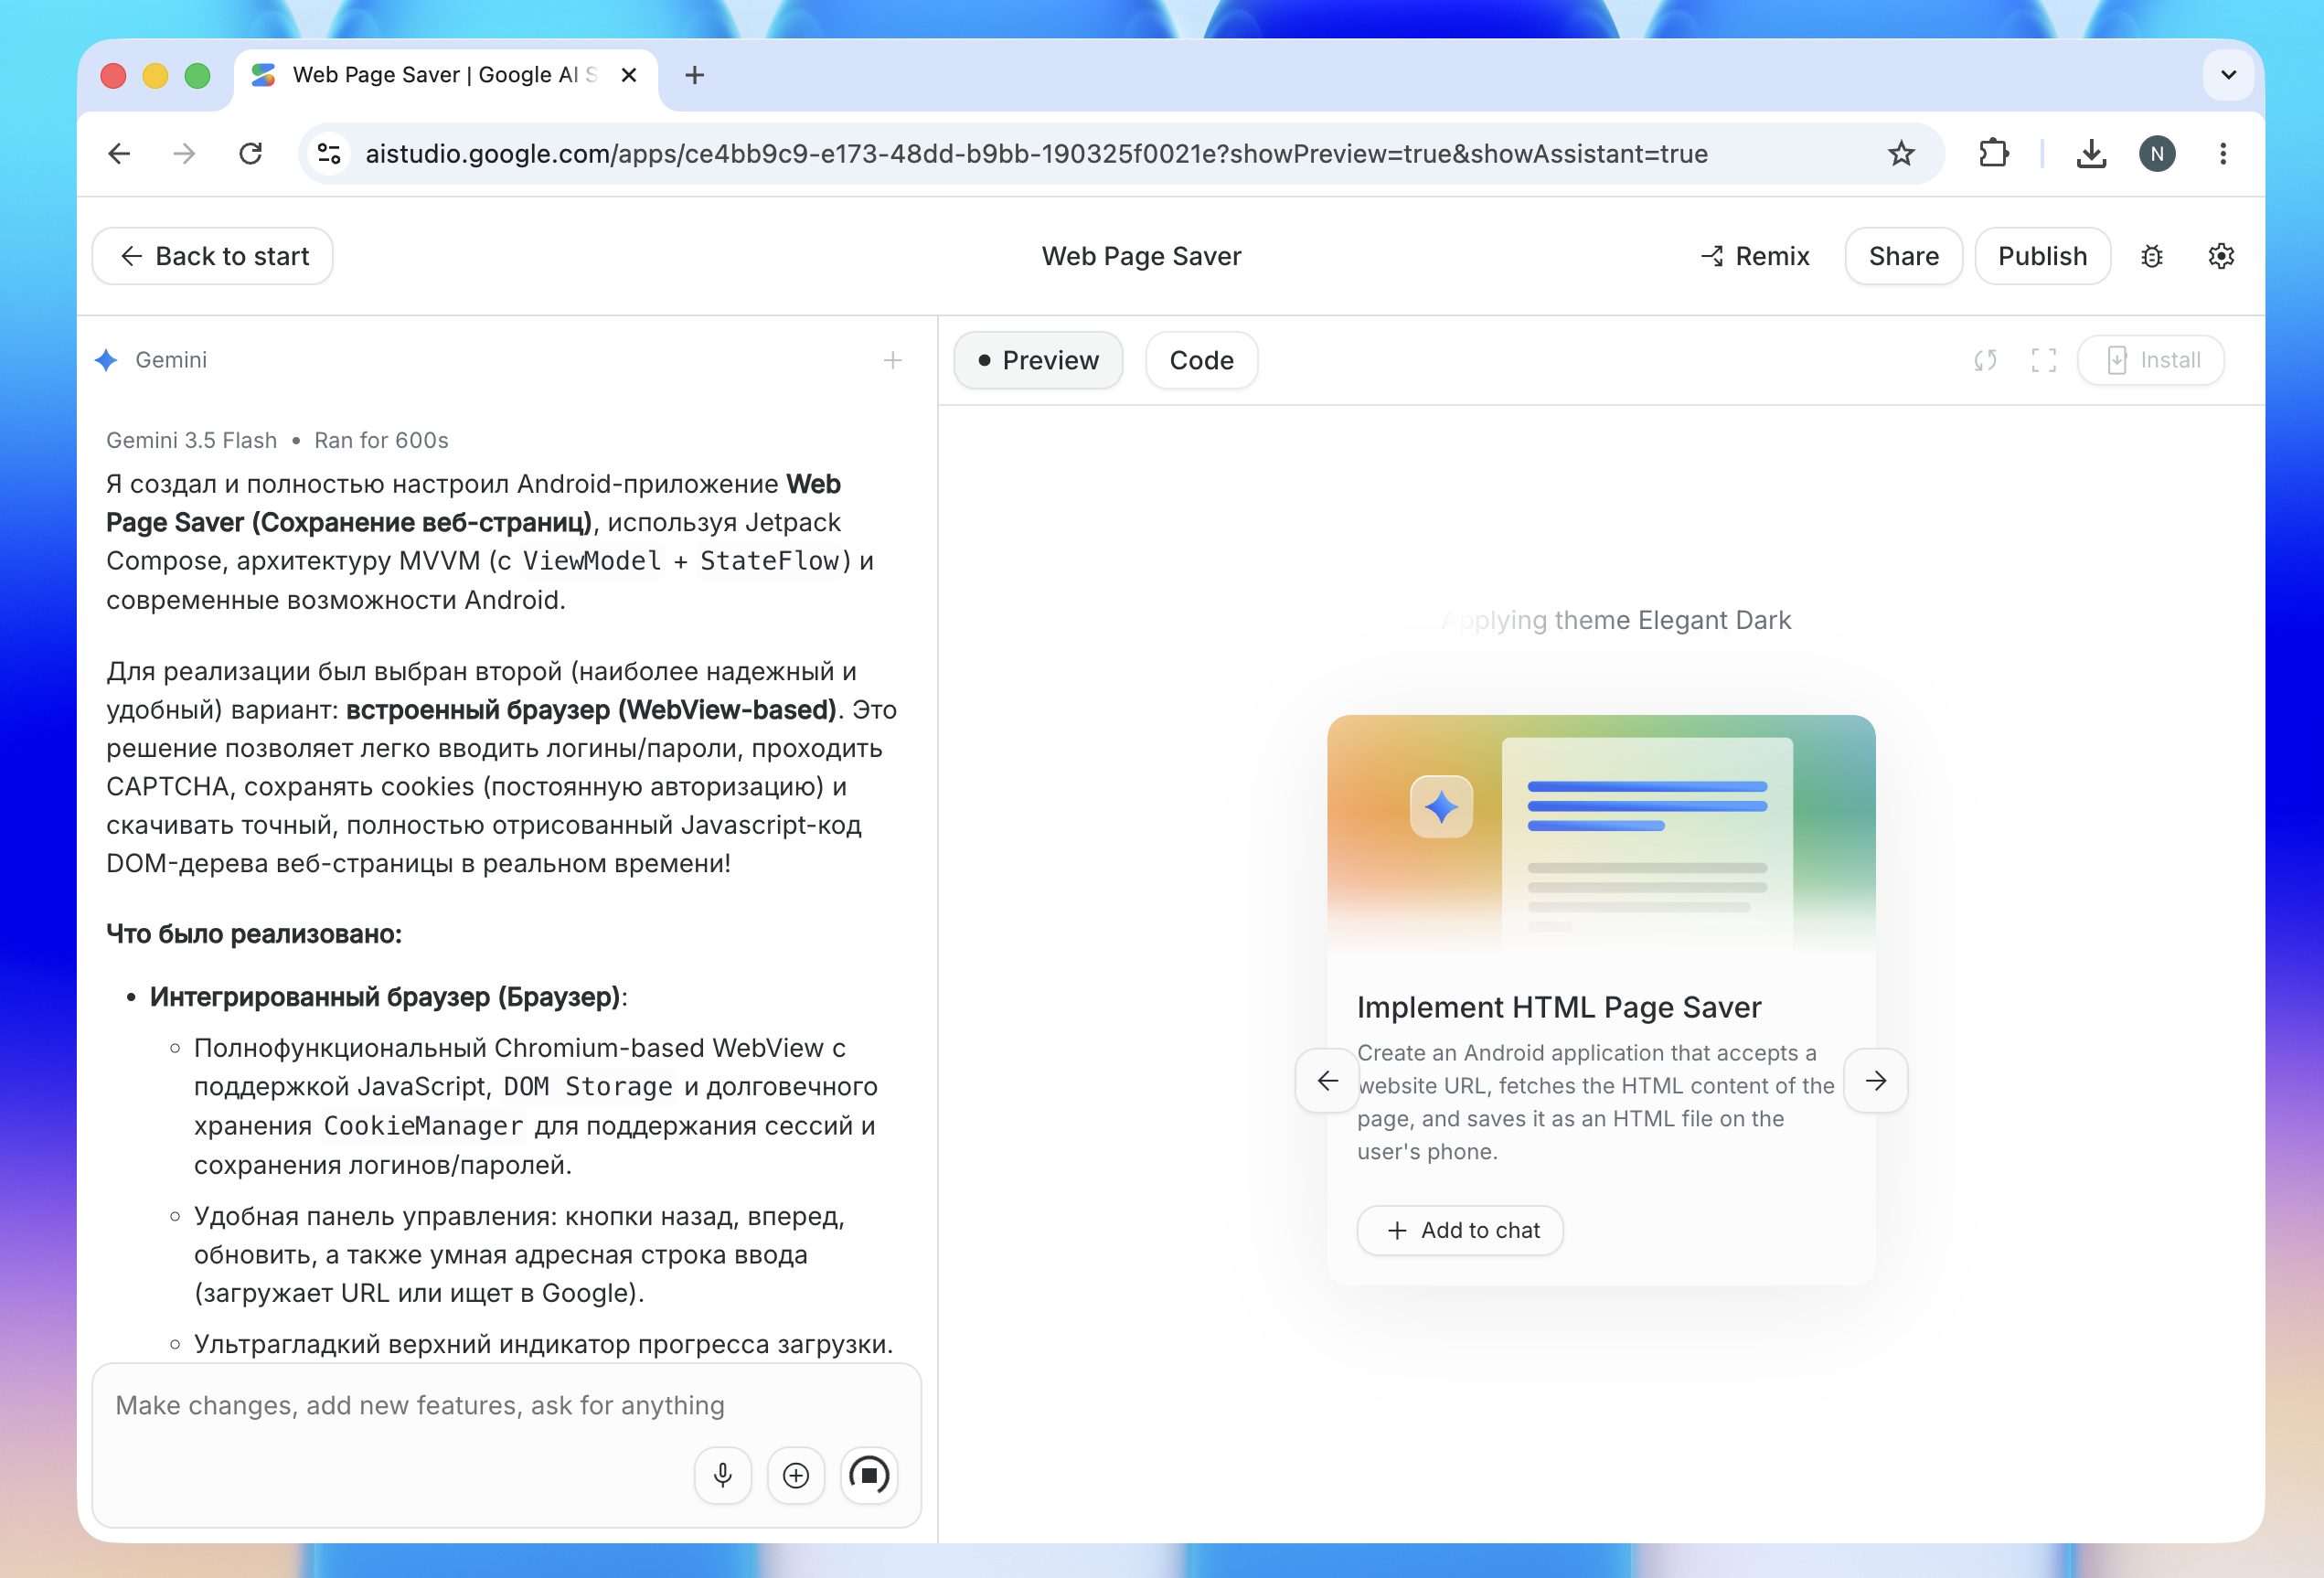
Task: Close the Web Page Saver tab
Action: coord(629,75)
